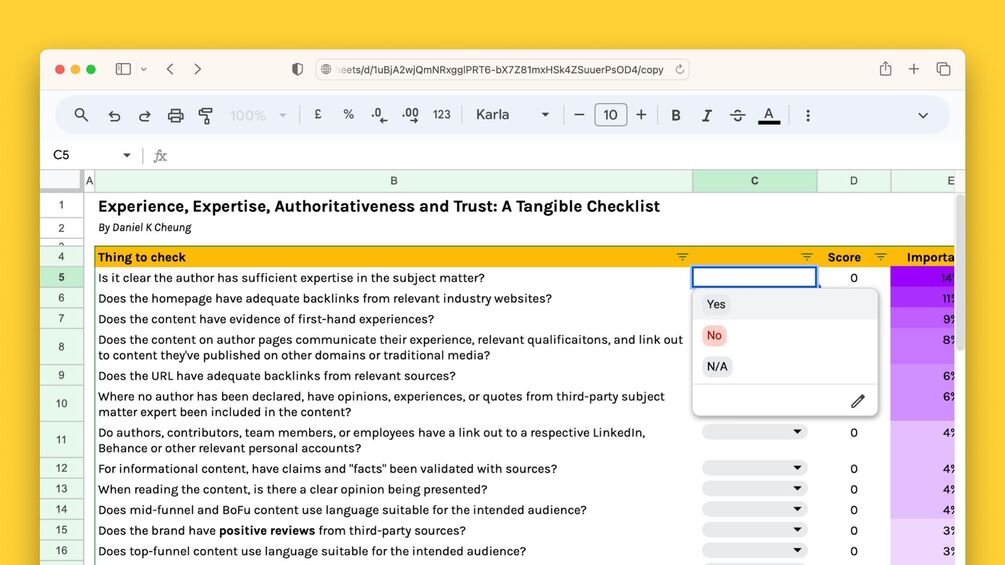Edit dropdown options with pencil icon
1005x565 pixels.
point(858,401)
